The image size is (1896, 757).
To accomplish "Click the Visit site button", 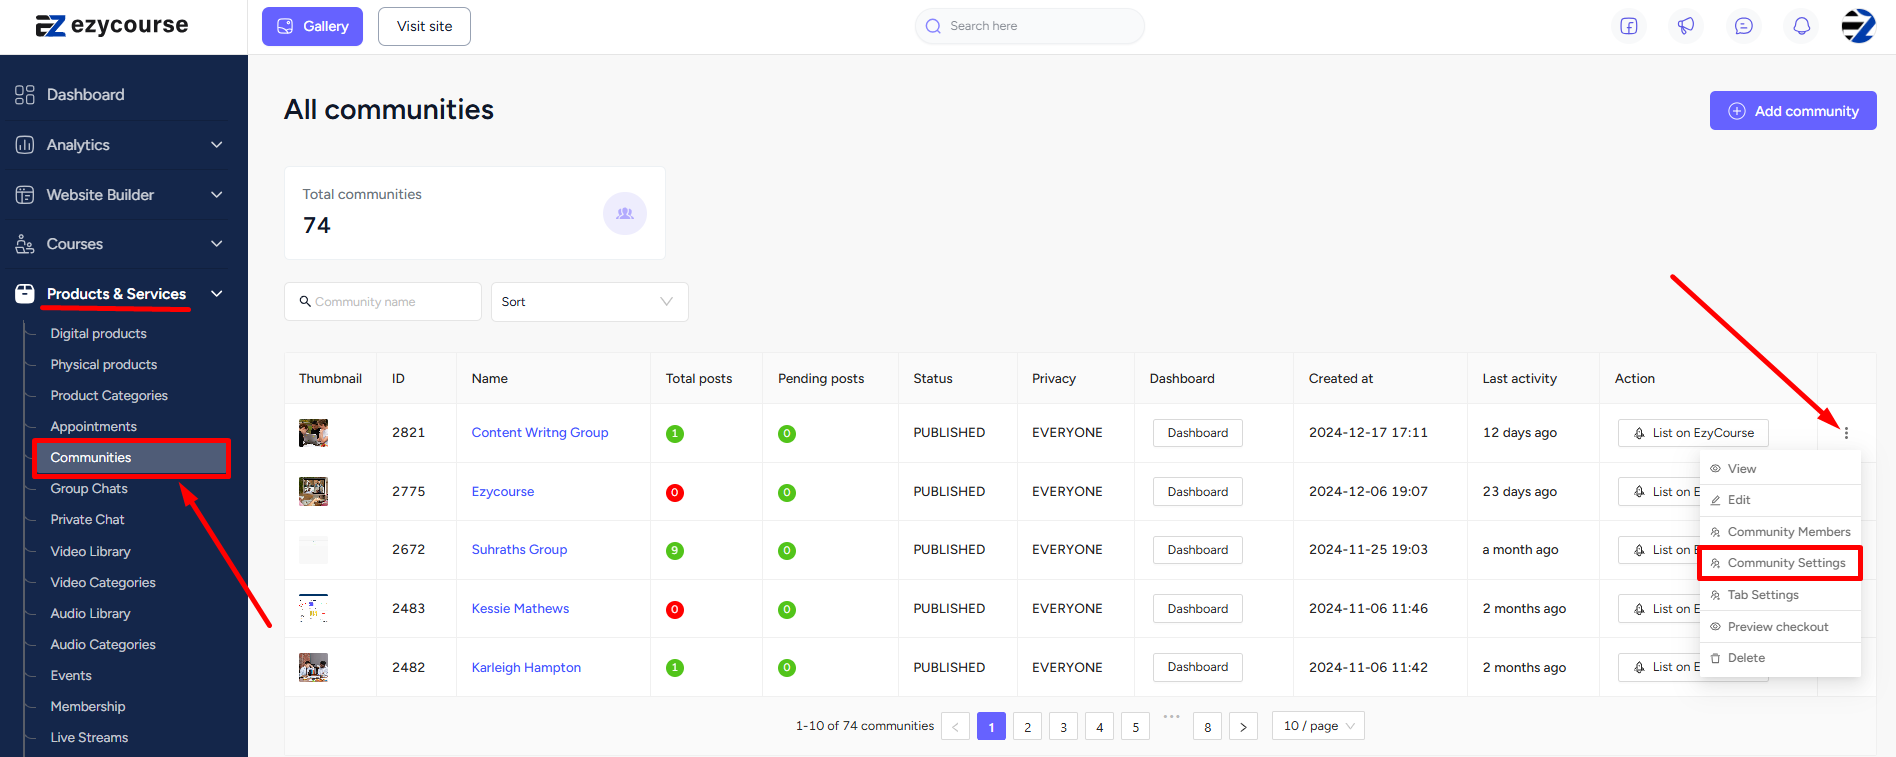I will click(424, 26).
